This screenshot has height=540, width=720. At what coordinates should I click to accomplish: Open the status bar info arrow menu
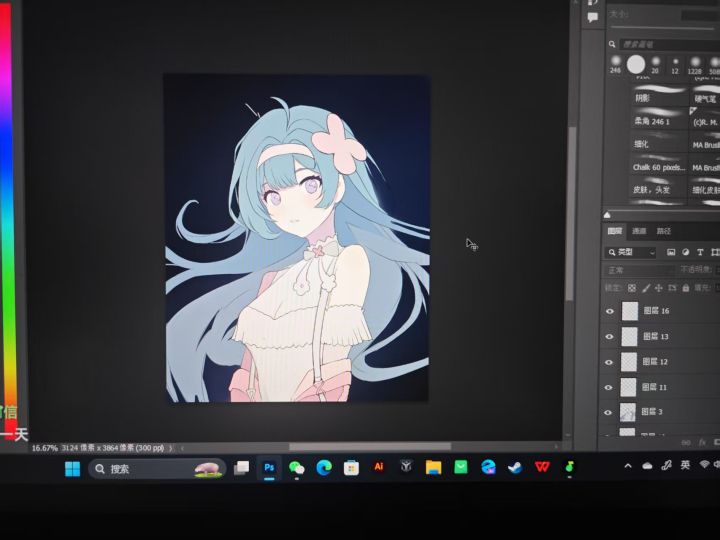[171, 448]
